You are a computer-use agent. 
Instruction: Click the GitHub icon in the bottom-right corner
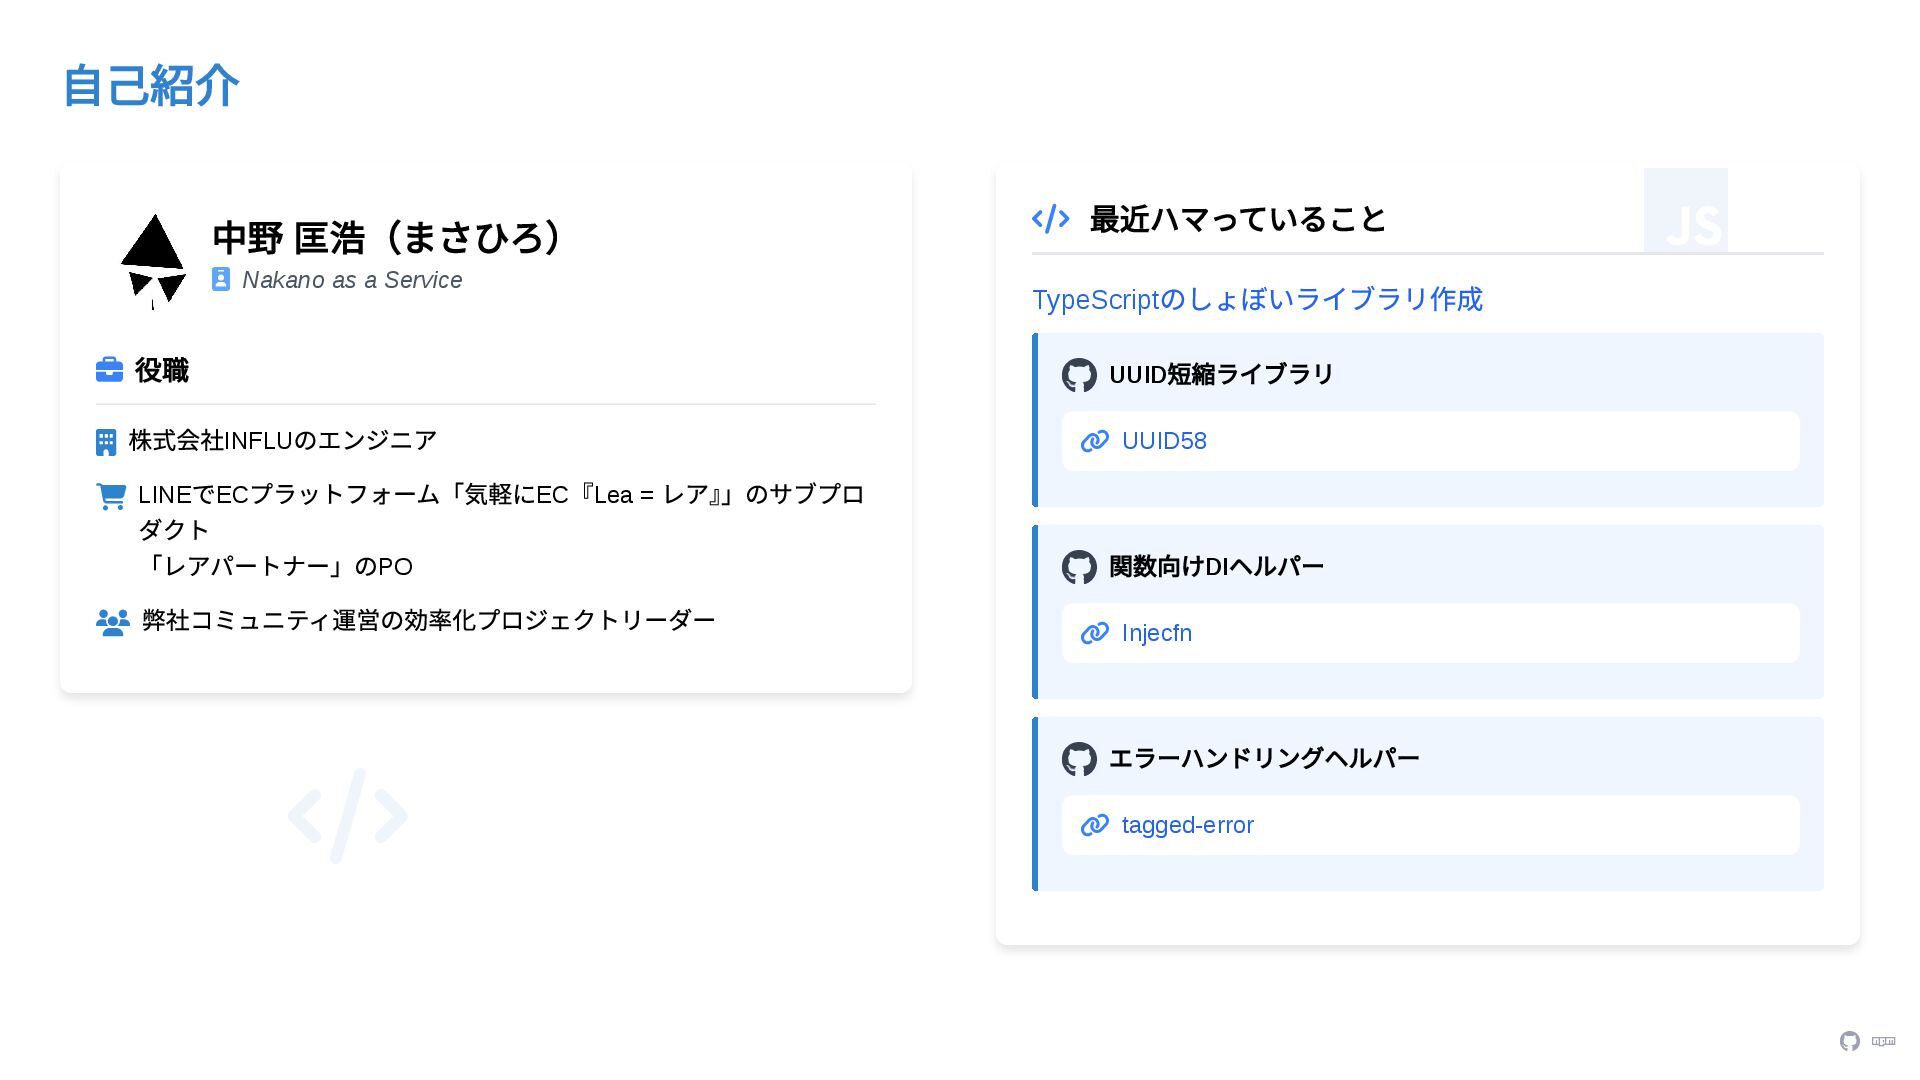1850,1041
